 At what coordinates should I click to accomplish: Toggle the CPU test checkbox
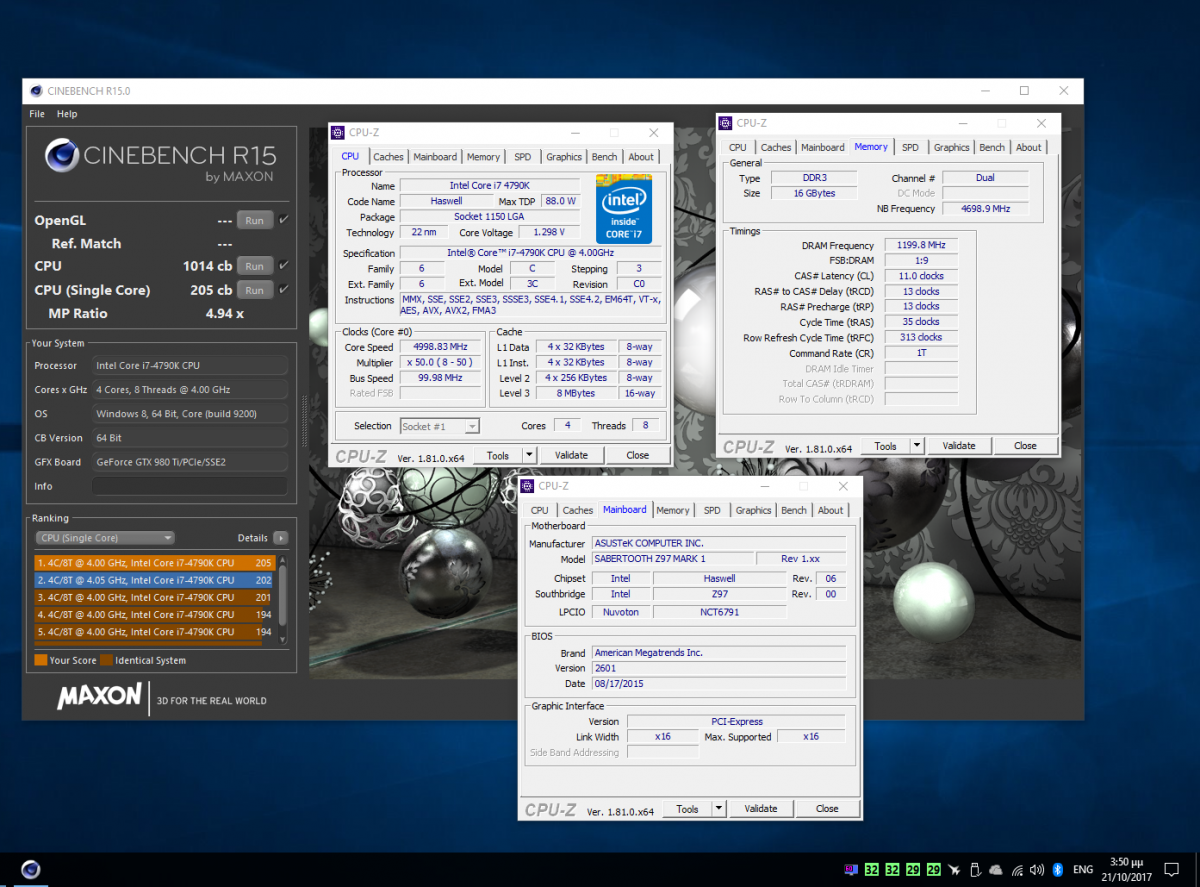tap(284, 265)
